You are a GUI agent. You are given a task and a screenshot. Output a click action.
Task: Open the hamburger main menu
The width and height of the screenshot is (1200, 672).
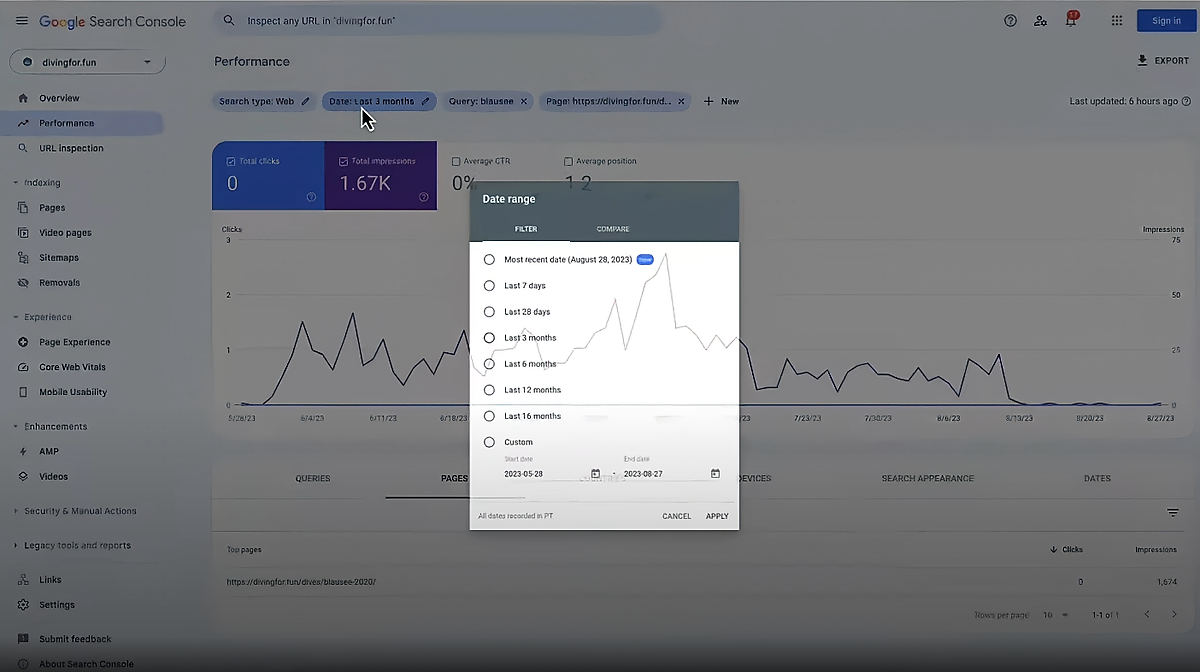click(x=21, y=21)
